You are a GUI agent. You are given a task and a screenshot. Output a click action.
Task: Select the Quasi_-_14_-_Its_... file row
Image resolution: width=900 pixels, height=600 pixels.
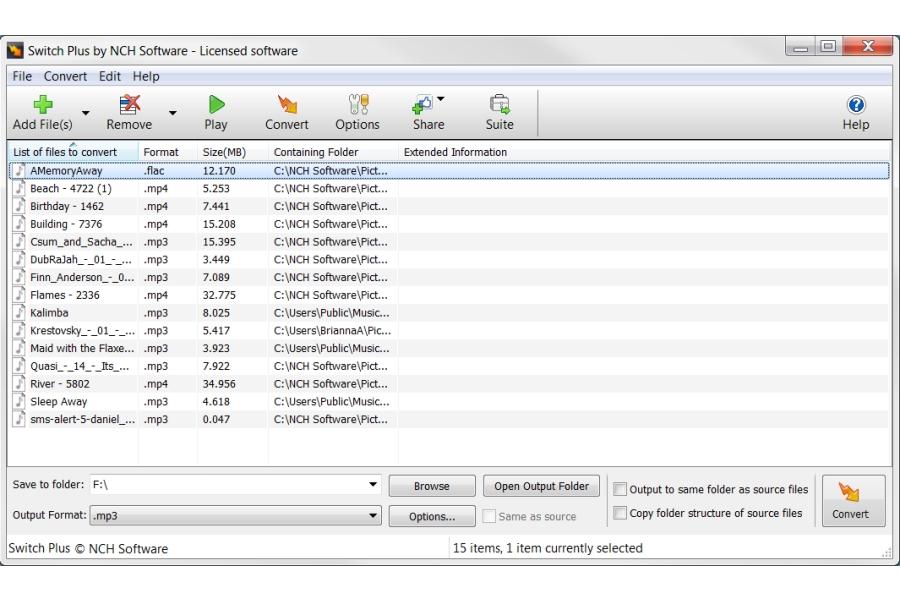click(449, 366)
